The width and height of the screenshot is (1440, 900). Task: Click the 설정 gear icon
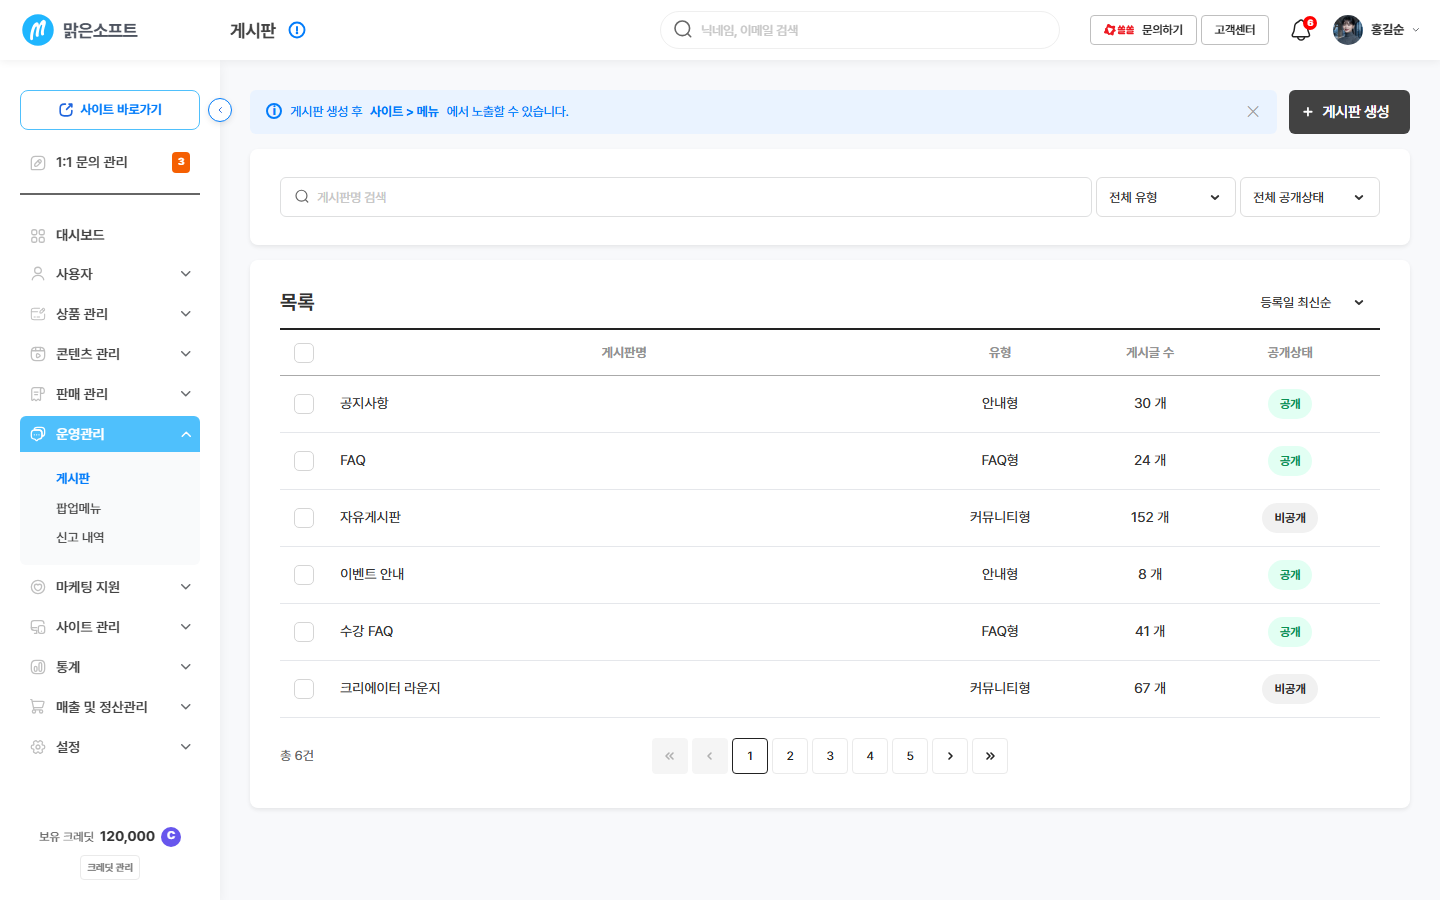coord(38,747)
